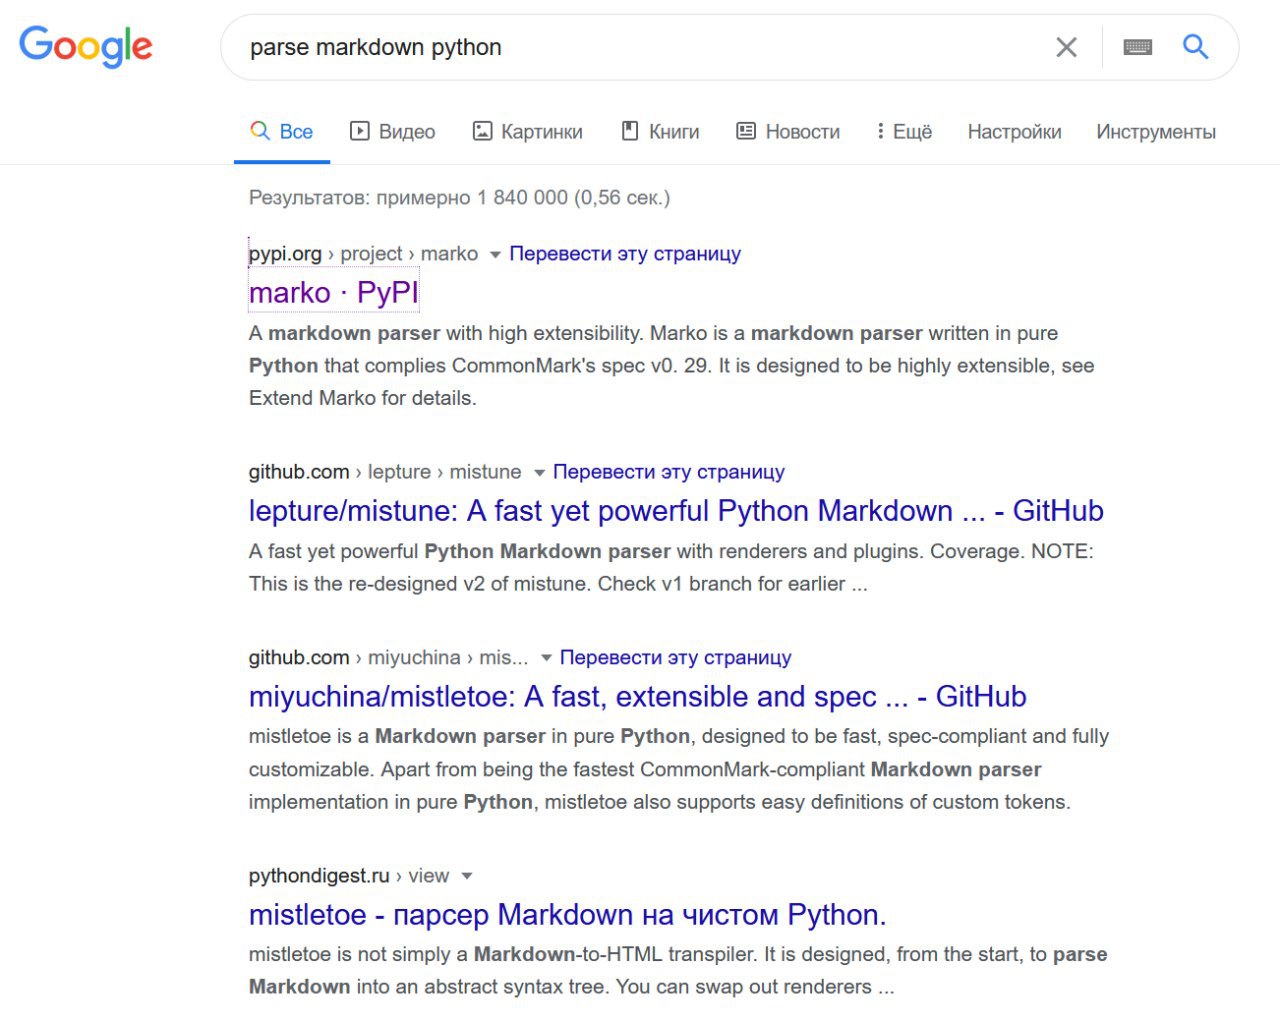Click the pypi.org breadcrumb URL
This screenshot has width=1280, height=1022.
(x=363, y=253)
